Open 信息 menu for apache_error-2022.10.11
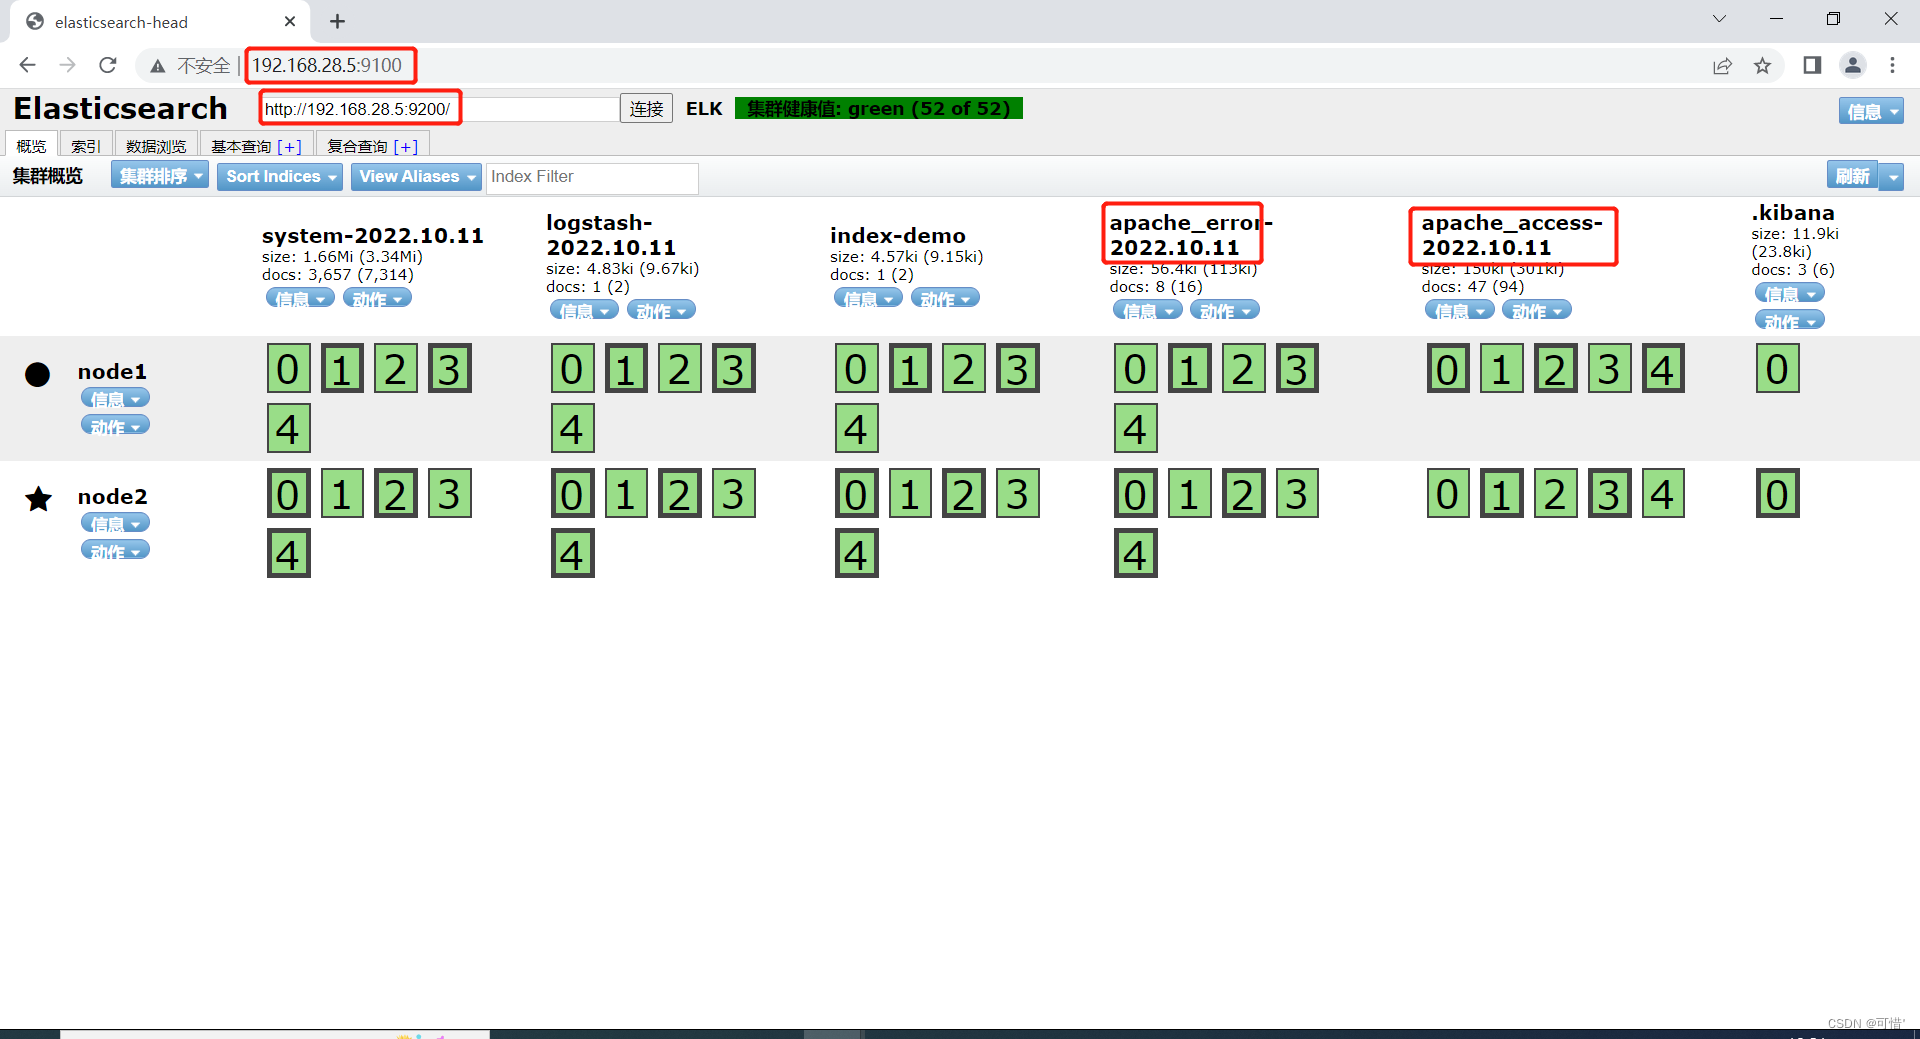1920x1039 pixels. (1147, 310)
